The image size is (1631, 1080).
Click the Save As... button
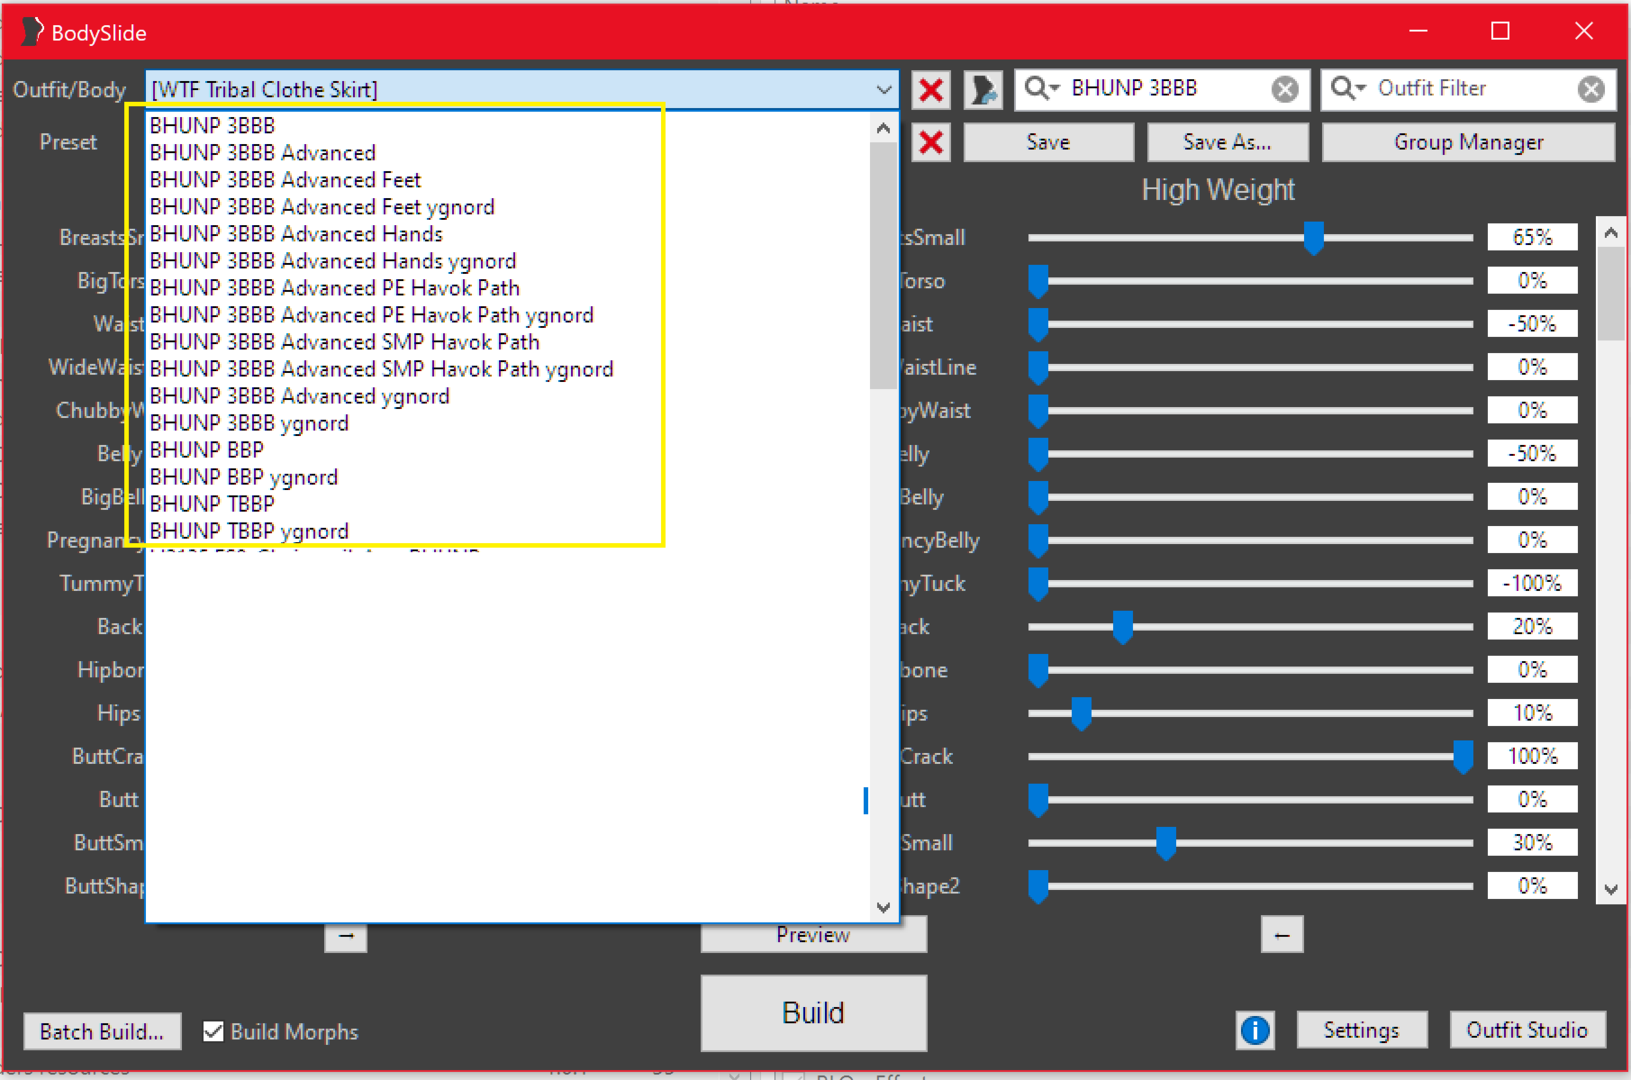[x=1227, y=142]
